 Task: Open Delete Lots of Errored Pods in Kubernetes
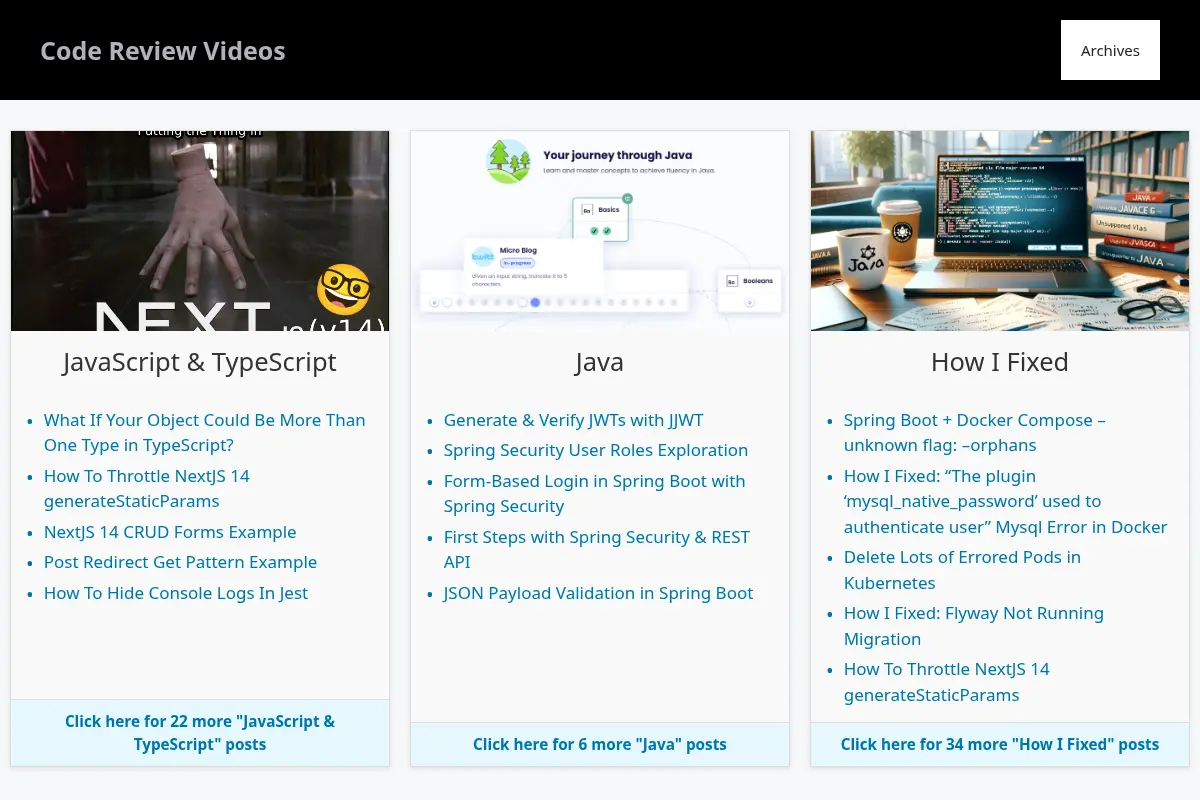(x=962, y=570)
